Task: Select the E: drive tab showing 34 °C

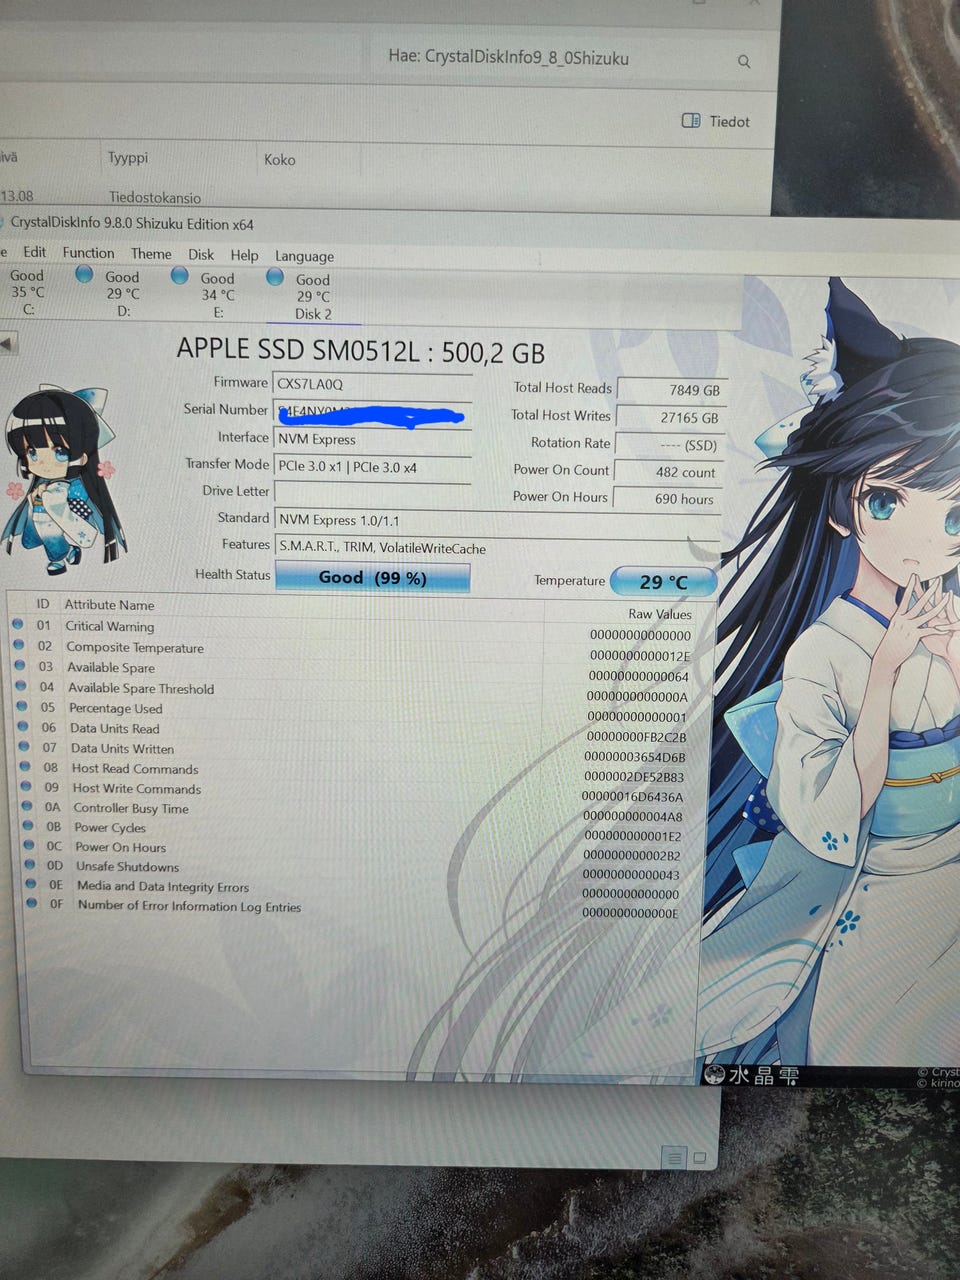Action: click(217, 295)
